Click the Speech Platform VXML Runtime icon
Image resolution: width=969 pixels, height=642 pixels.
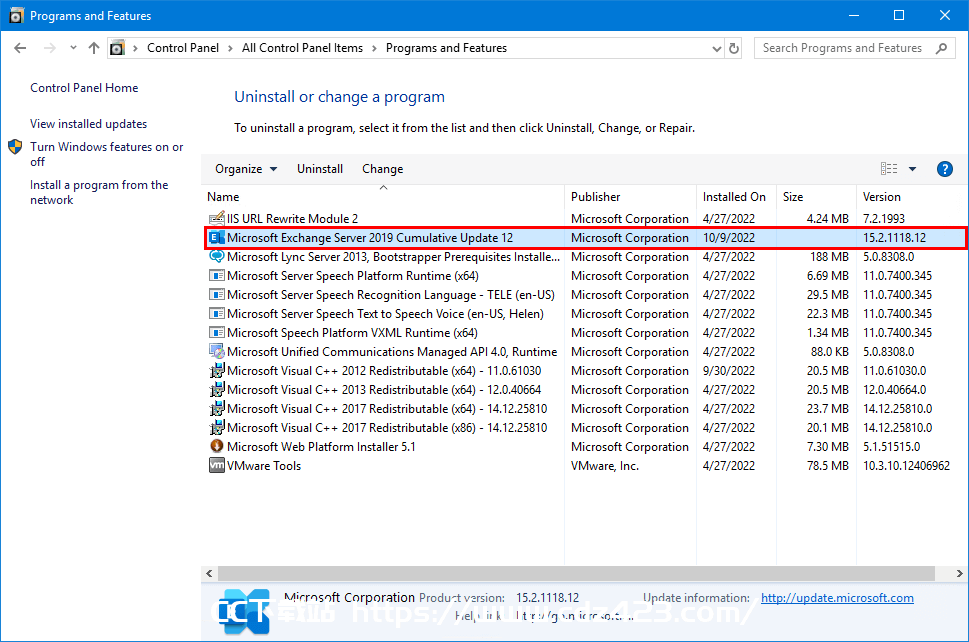point(216,332)
